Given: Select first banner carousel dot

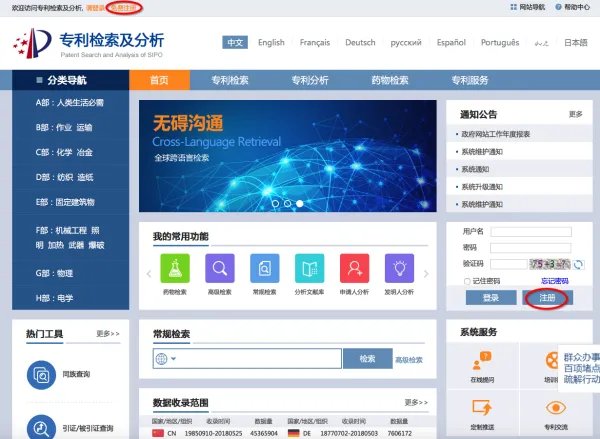Looking at the screenshot, I should 275,204.
